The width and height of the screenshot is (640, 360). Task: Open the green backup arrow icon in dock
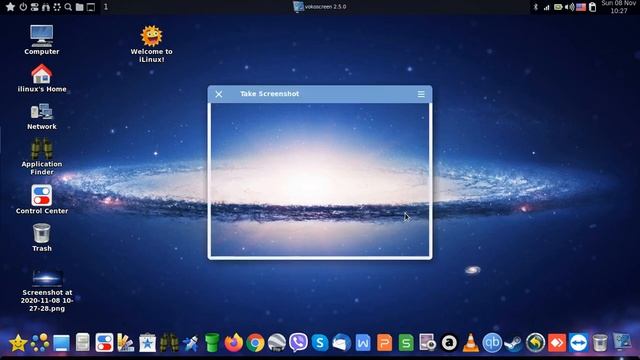(x=535, y=343)
